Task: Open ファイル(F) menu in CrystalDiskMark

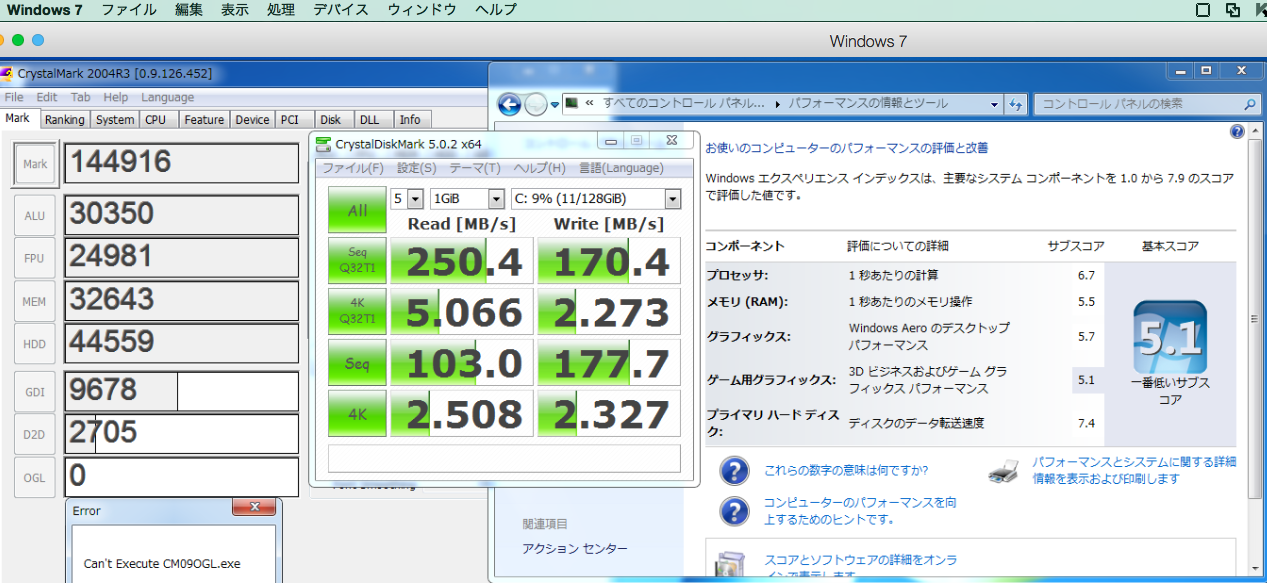Action: pos(353,168)
